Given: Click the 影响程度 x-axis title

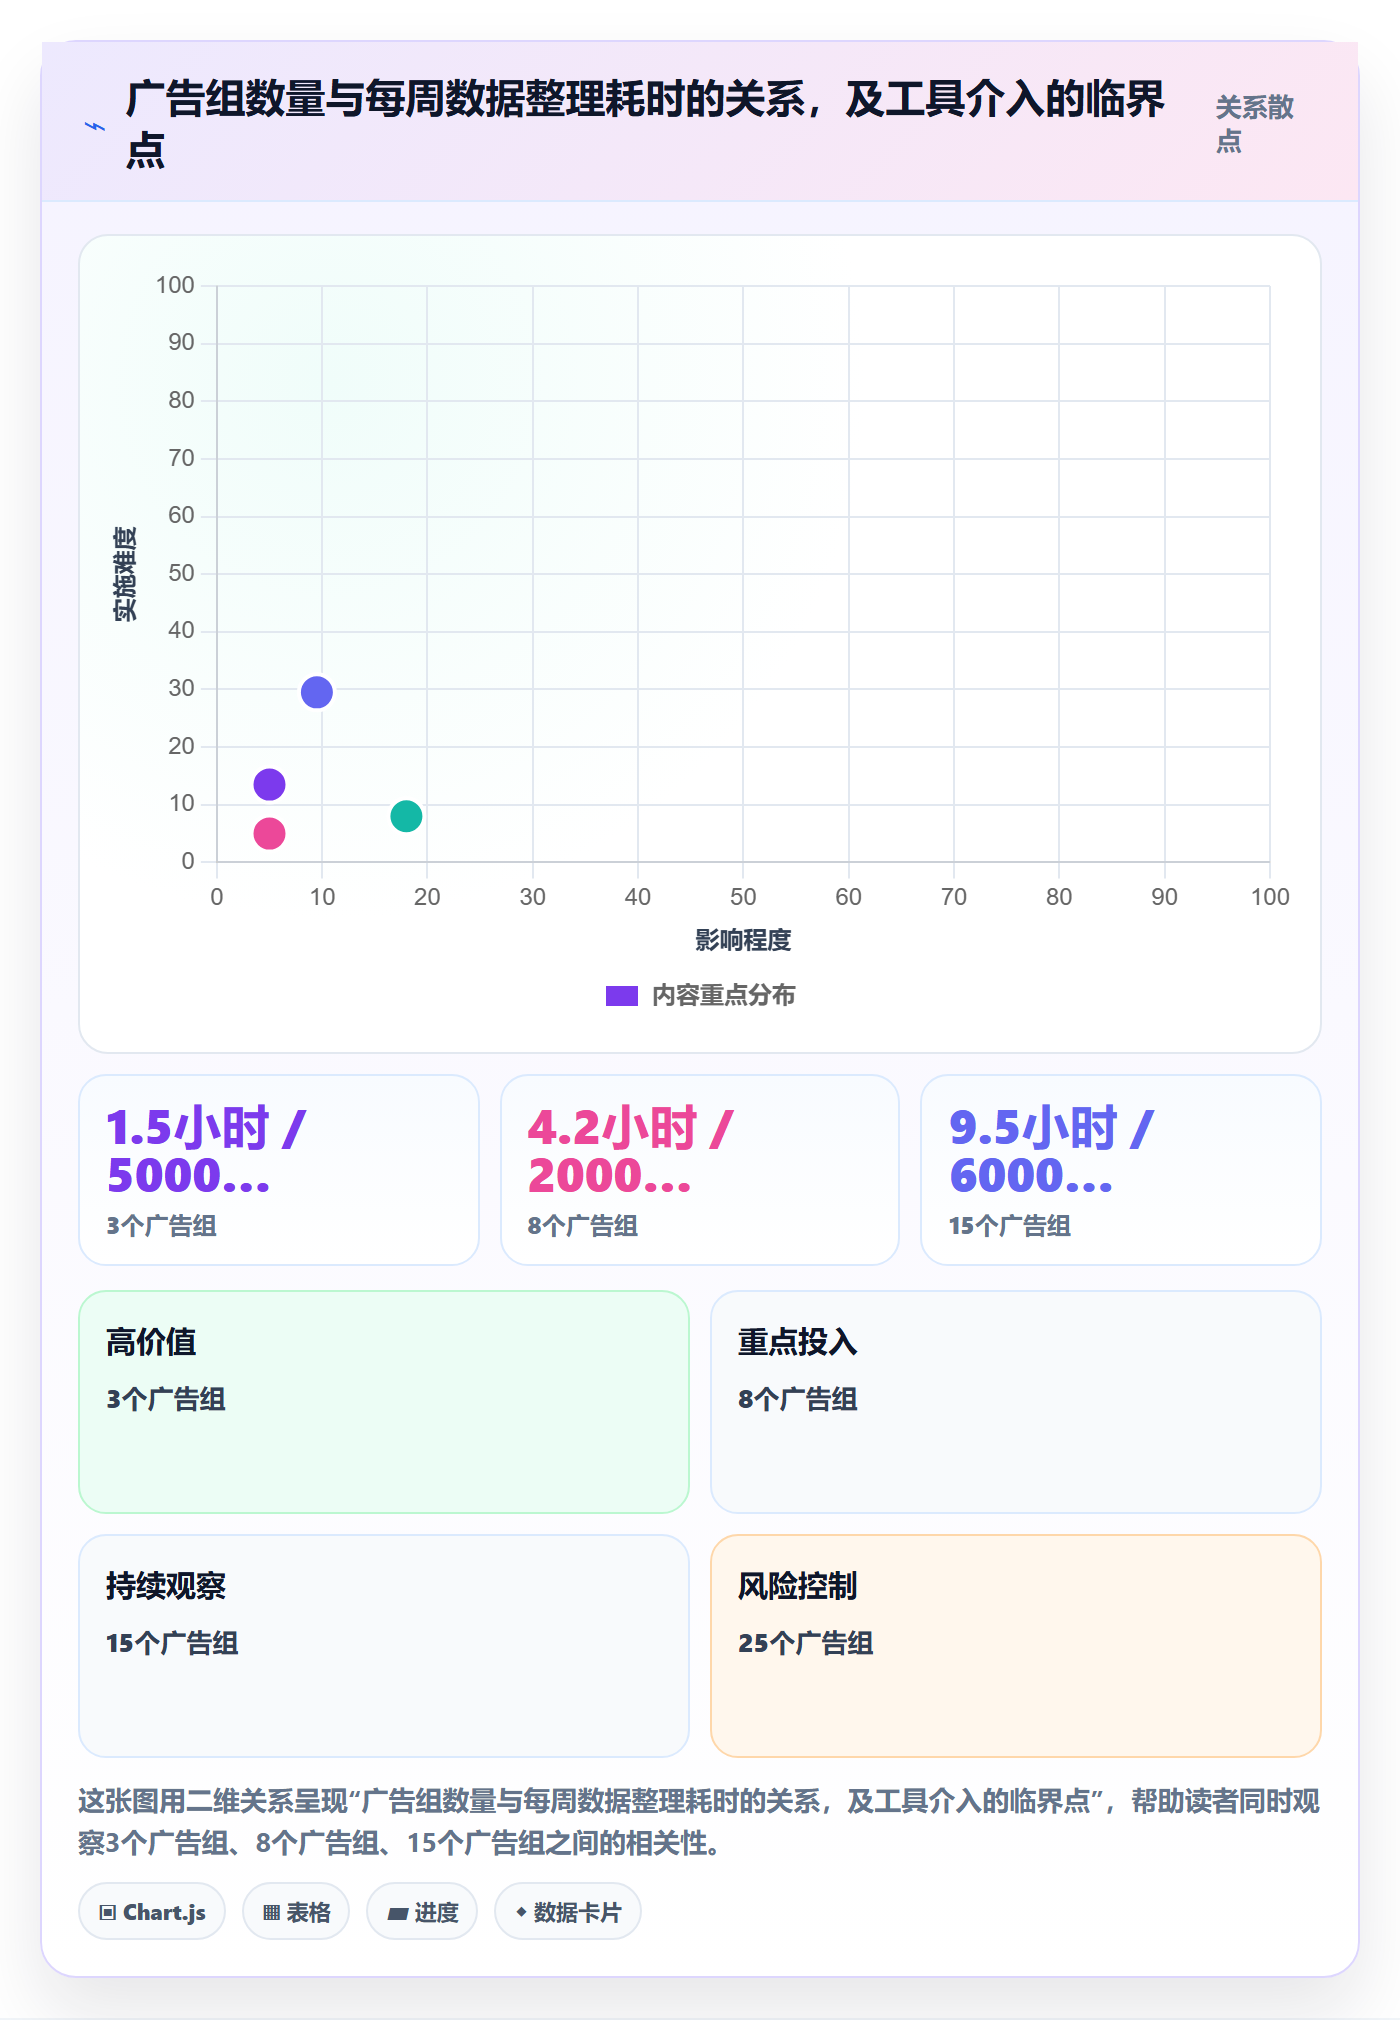Looking at the screenshot, I should point(743,940).
